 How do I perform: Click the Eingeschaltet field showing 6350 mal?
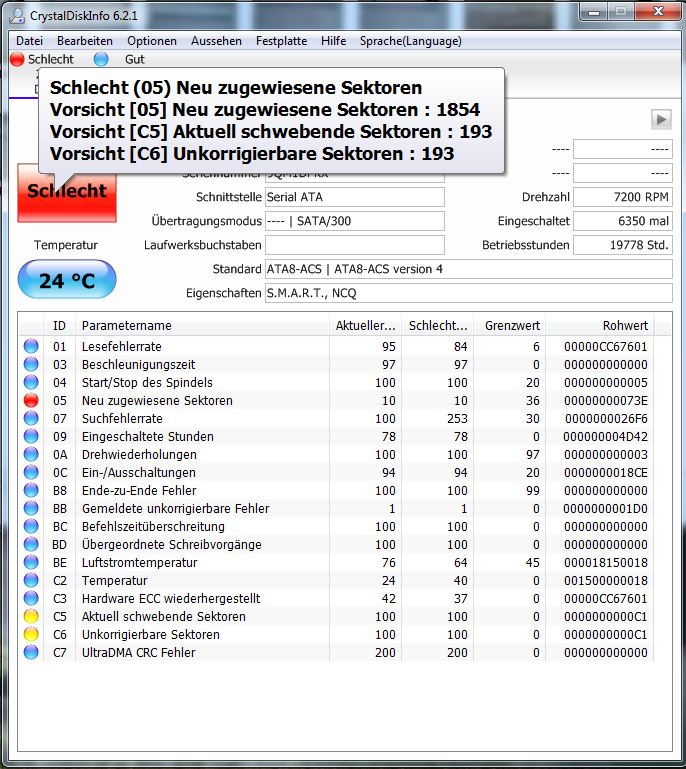pyautogui.click(x=622, y=221)
